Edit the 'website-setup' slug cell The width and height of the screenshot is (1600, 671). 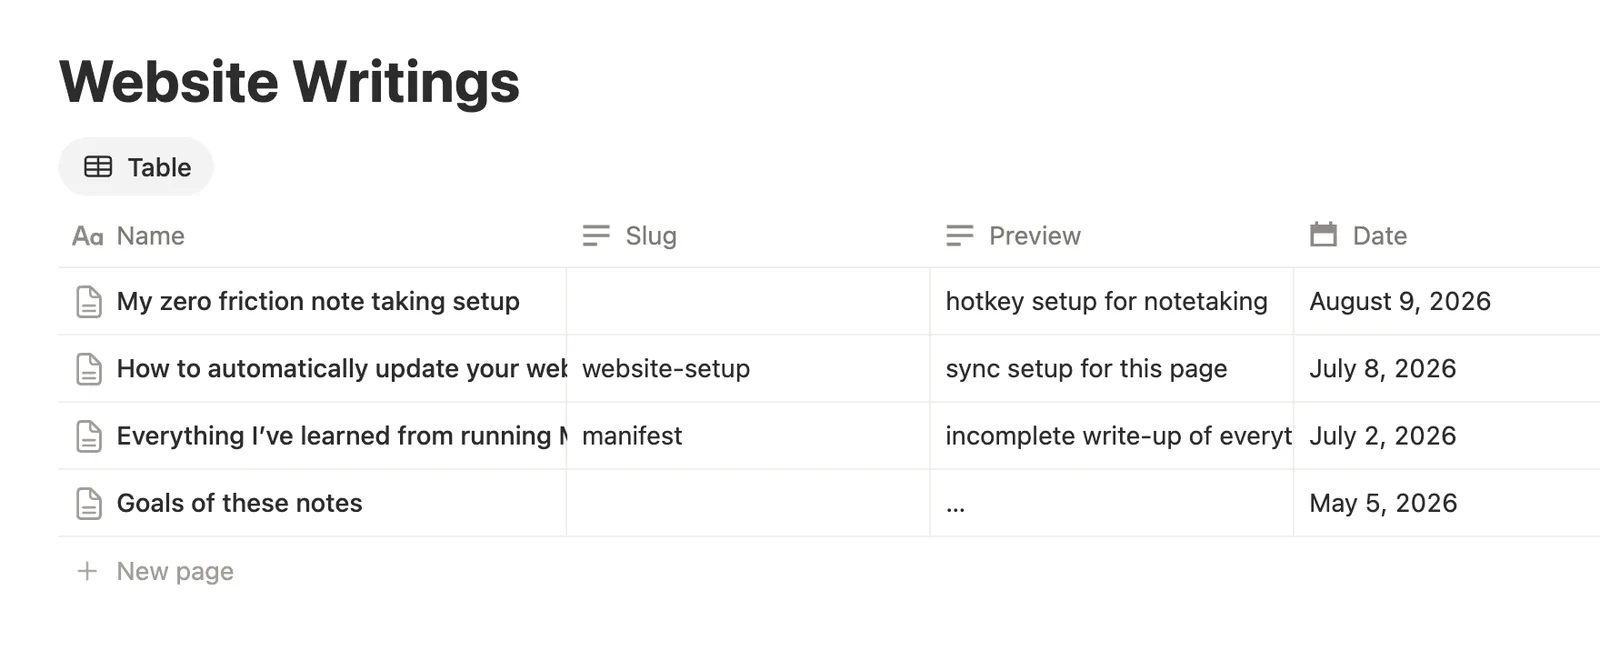pos(748,369)
